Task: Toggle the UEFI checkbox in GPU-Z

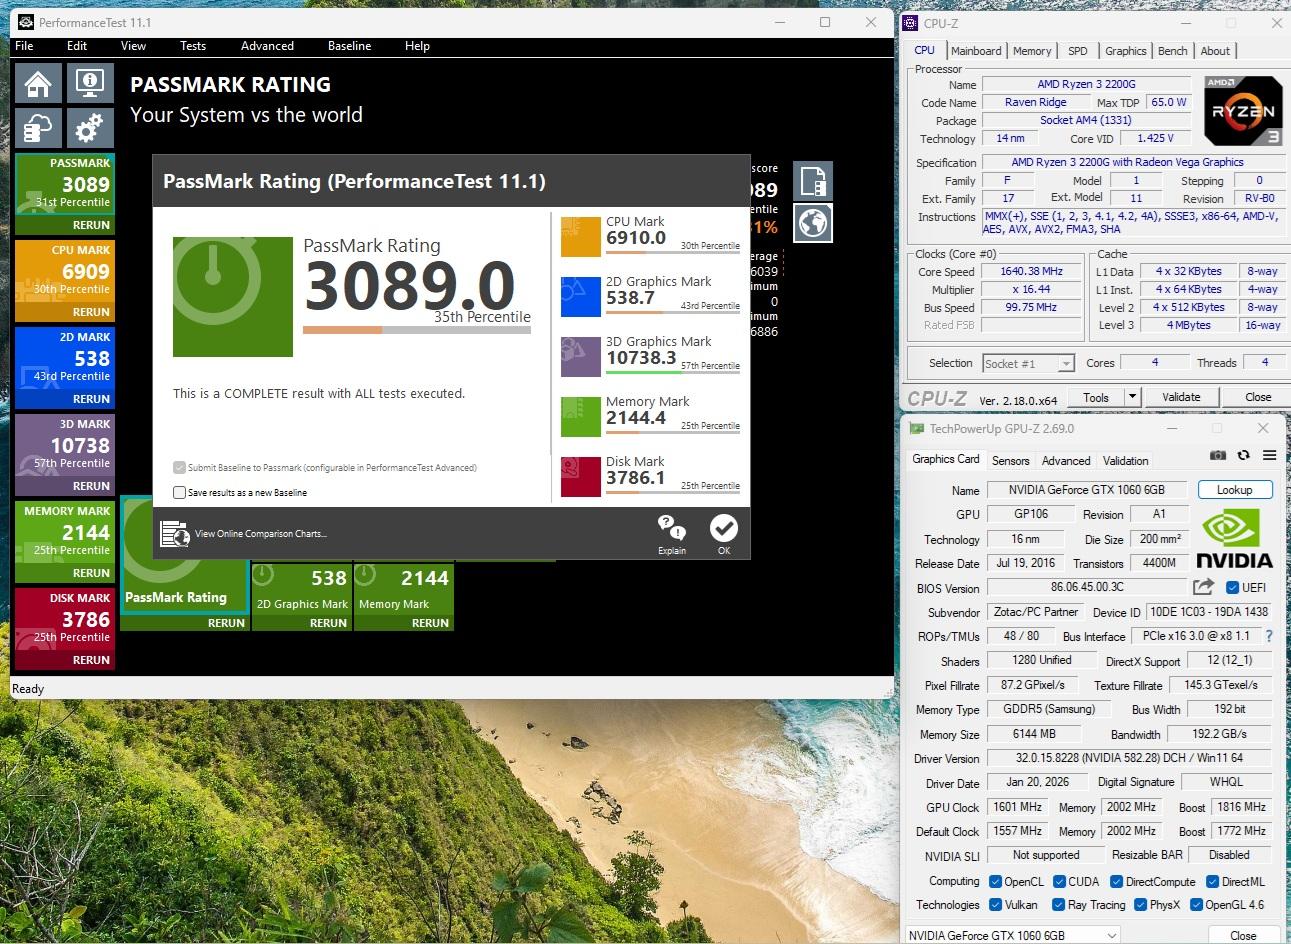Action: pyautogui.click(x=1232, y=587)
